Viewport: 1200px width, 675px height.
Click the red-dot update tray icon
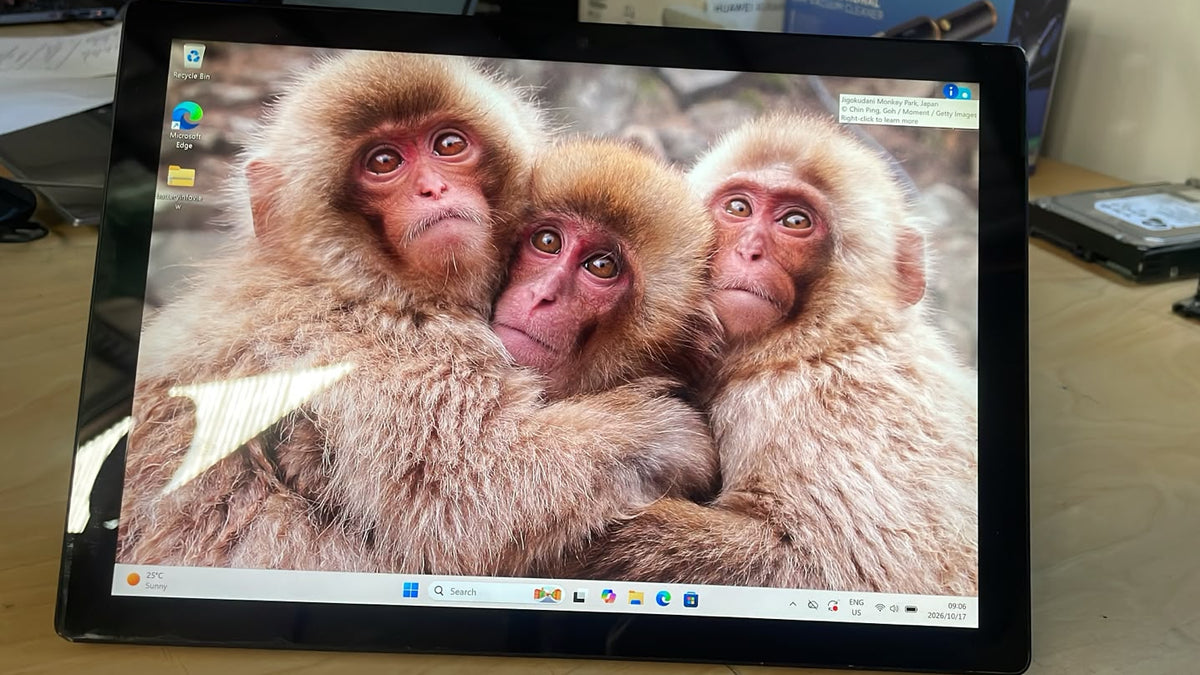(833, 606)
